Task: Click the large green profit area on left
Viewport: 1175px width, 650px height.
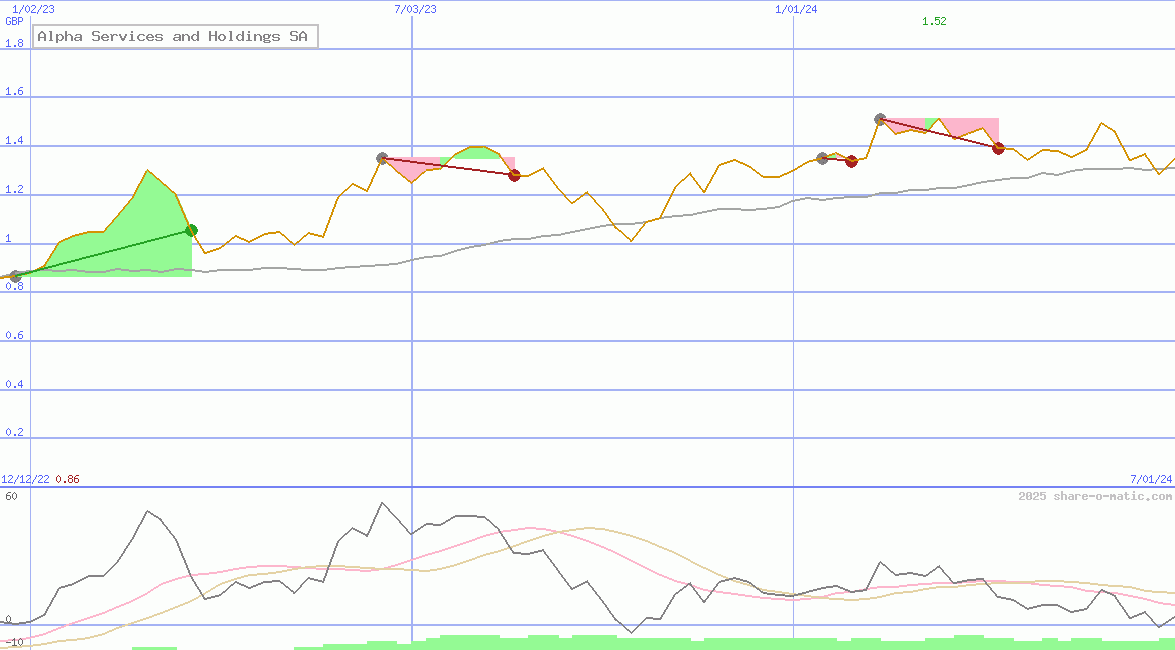Action: [130, 235]
